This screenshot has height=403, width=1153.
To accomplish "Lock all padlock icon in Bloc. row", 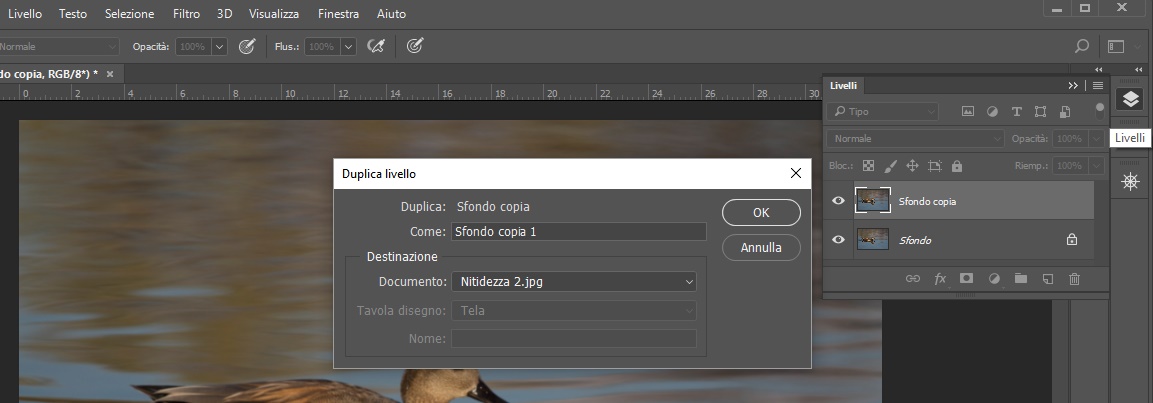I will click(957, 165).
